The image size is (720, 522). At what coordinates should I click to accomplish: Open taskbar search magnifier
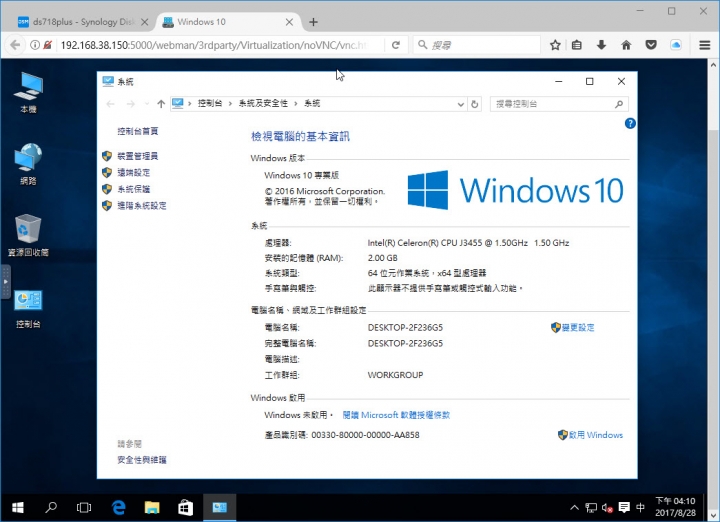point(51,507)
